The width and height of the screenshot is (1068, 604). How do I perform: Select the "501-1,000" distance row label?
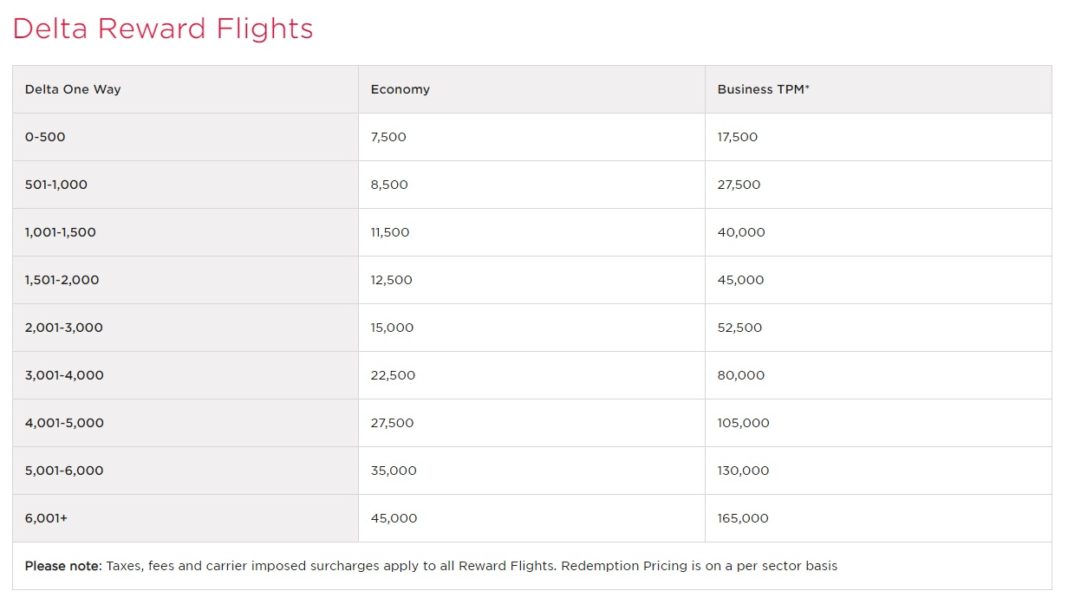(x=56, y=185)
